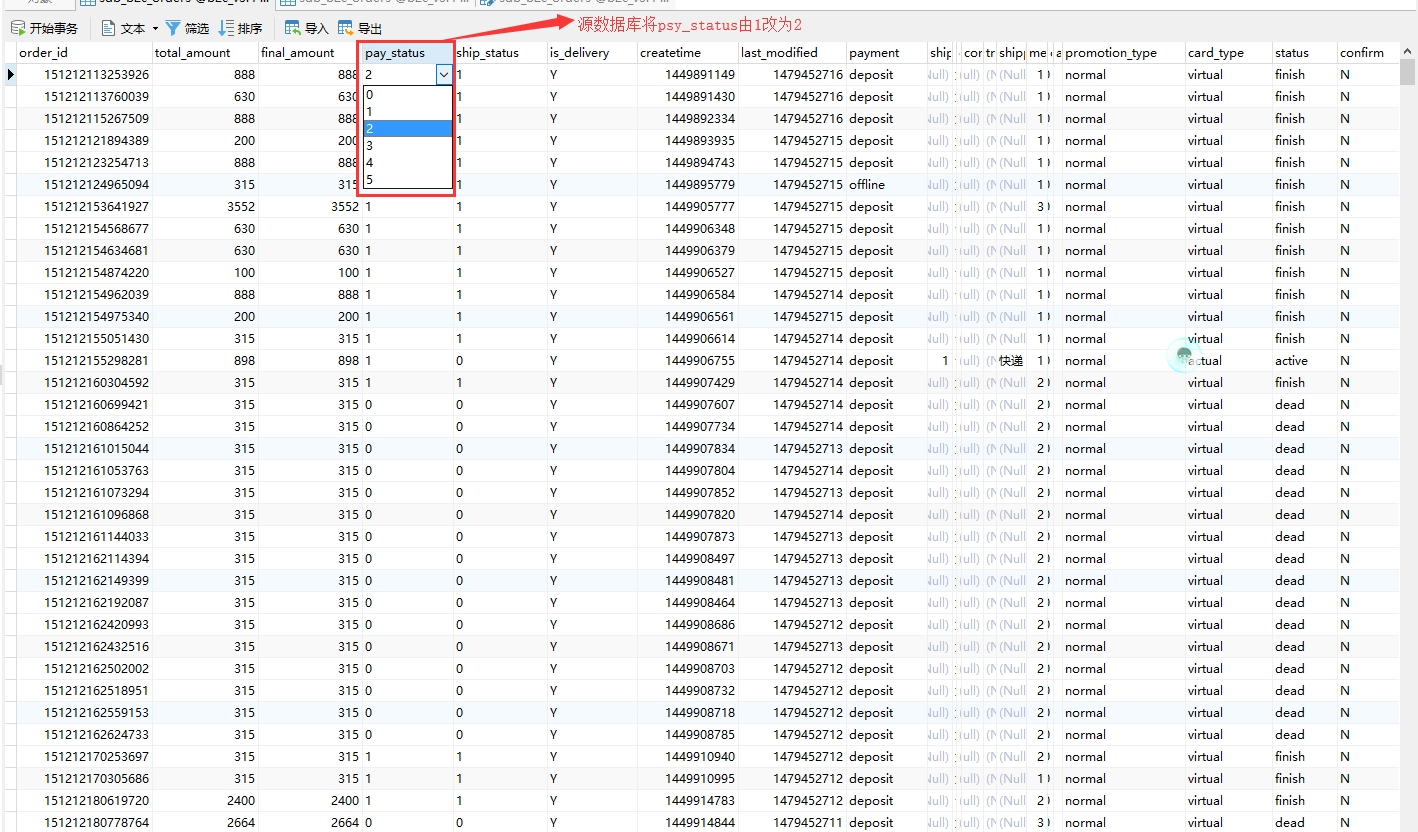The width and height of the screenshot is (1418, 832).
Task: Click the 筛选 (Filter) funnel icon
Action: point(172,27)
